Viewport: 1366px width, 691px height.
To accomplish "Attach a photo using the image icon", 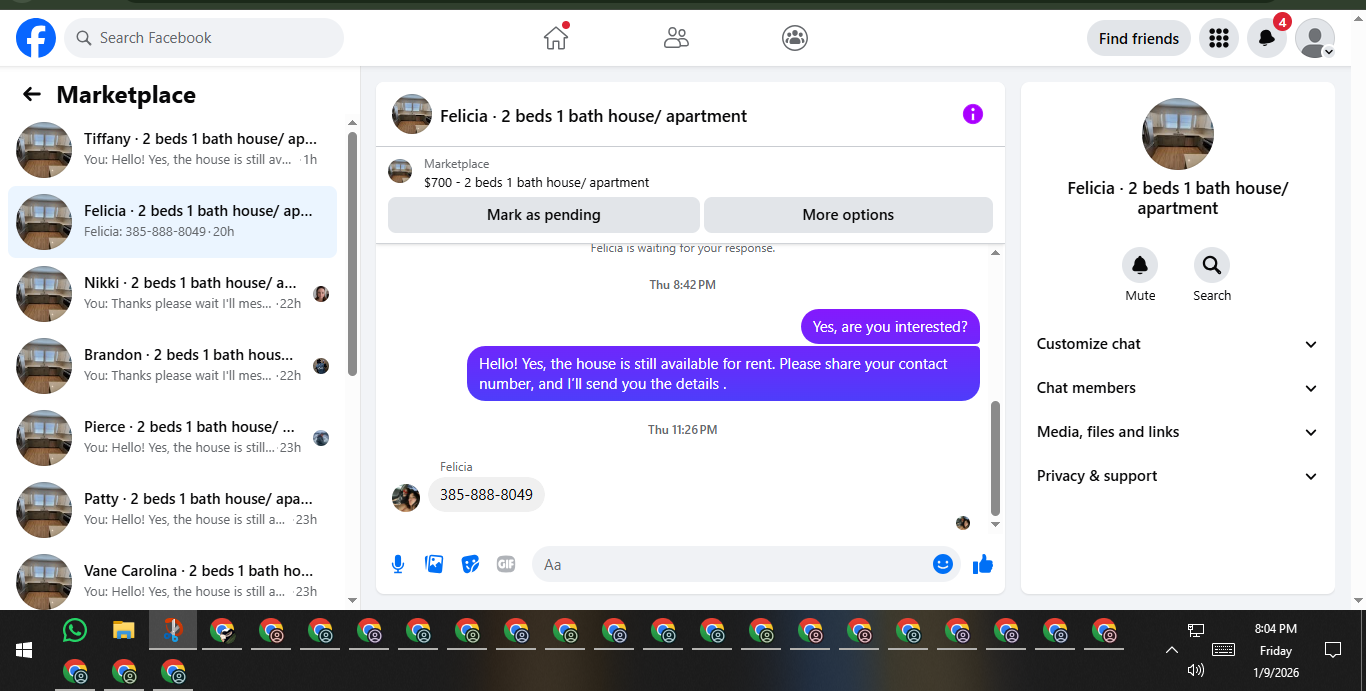I will (434, 564).
